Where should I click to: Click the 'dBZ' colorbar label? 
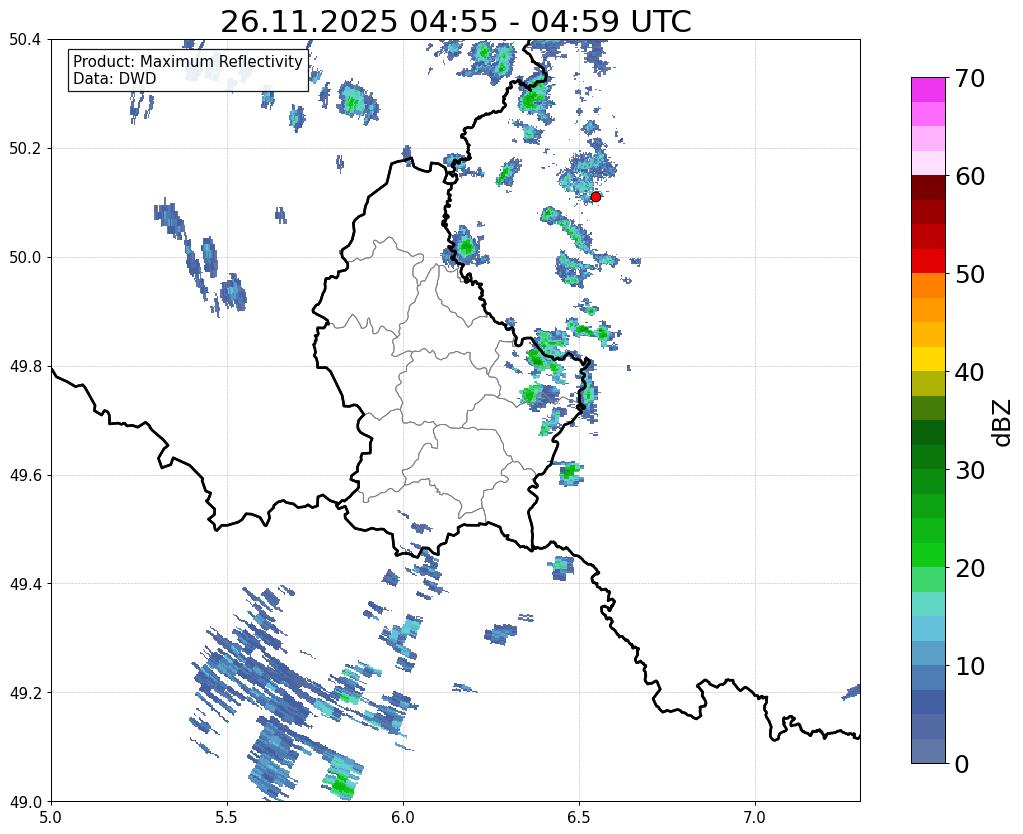pos(1003,423)
